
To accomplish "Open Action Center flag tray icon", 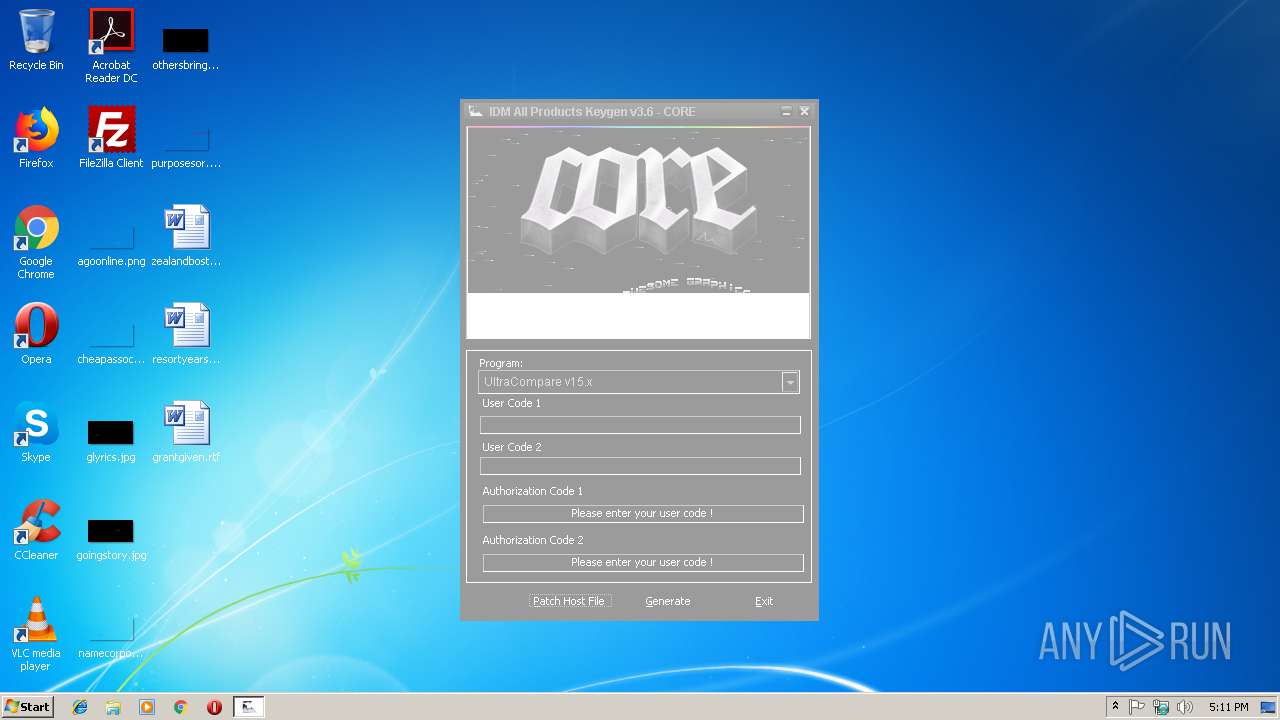I will 1137,707.
